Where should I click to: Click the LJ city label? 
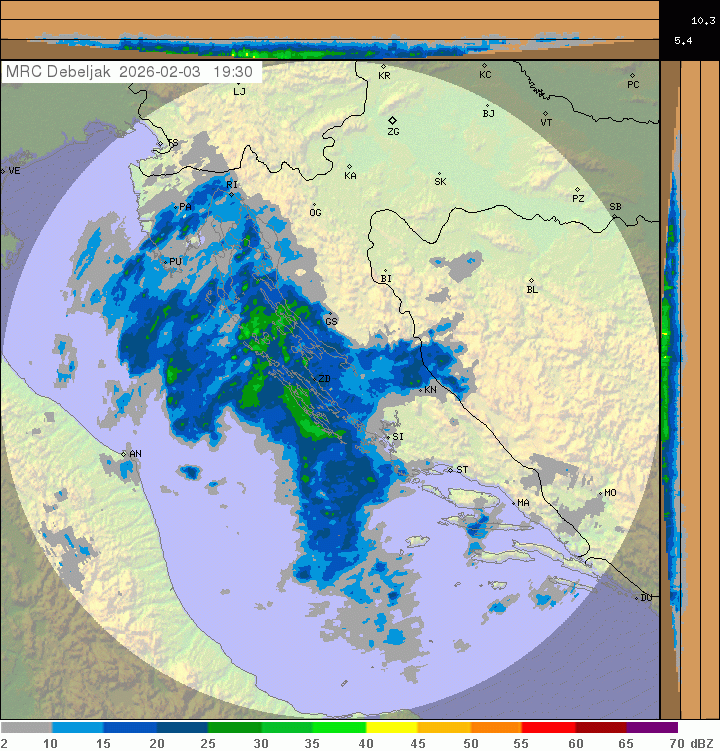[238, 91]
